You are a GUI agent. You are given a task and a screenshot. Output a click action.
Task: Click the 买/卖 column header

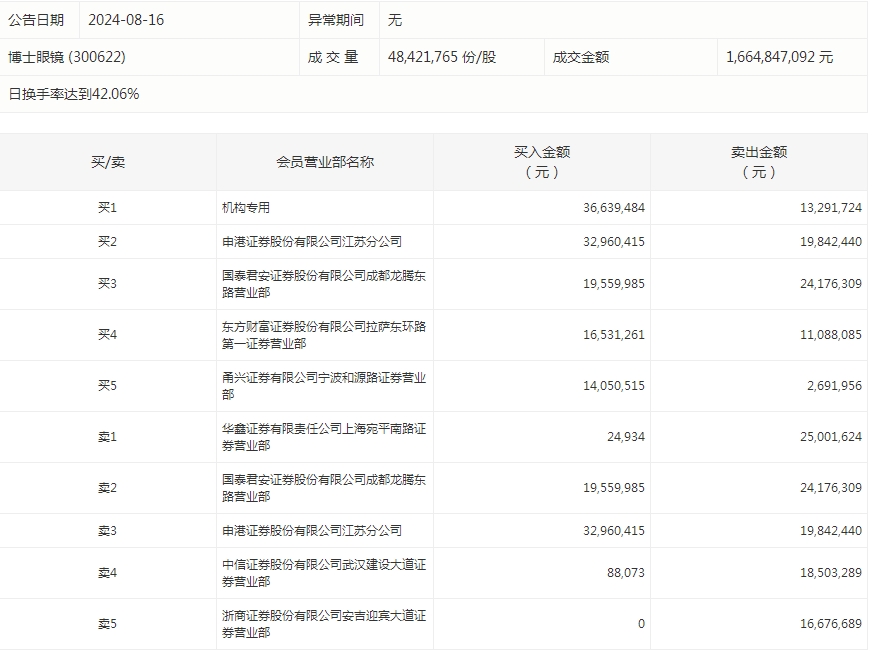coord(108,162)
